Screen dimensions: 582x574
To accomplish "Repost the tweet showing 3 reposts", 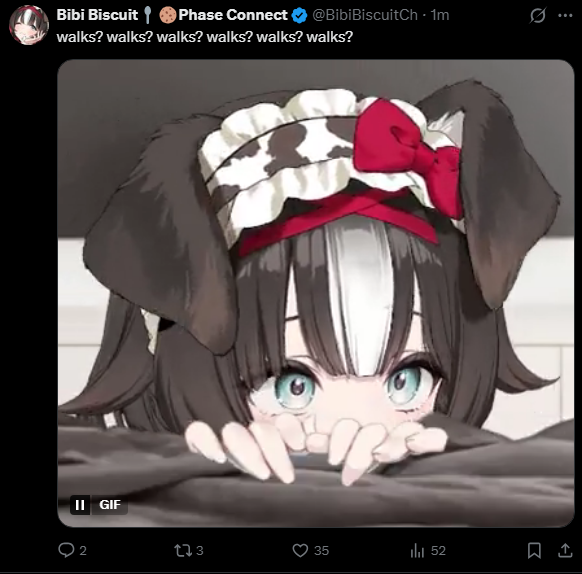I will point(183,550).
